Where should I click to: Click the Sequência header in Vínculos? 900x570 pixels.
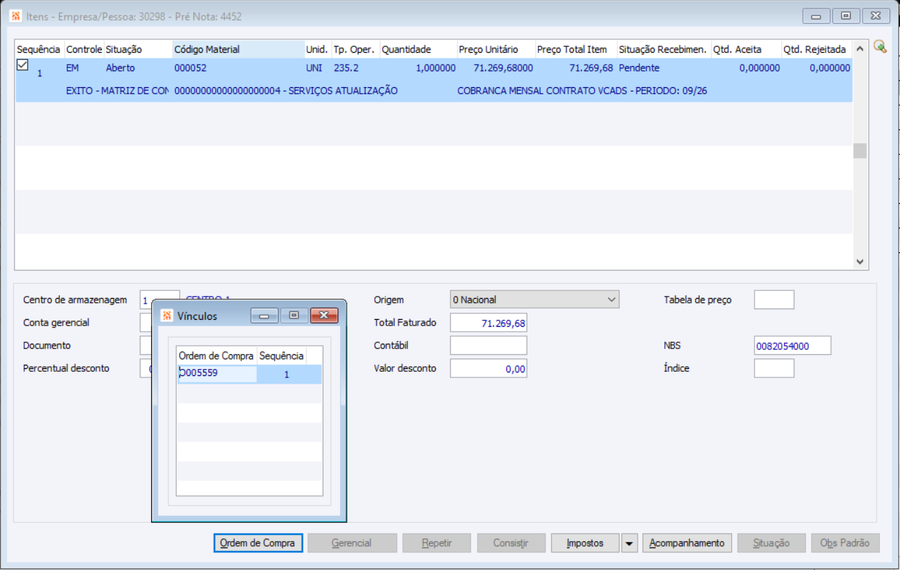(x=281, y=356)
